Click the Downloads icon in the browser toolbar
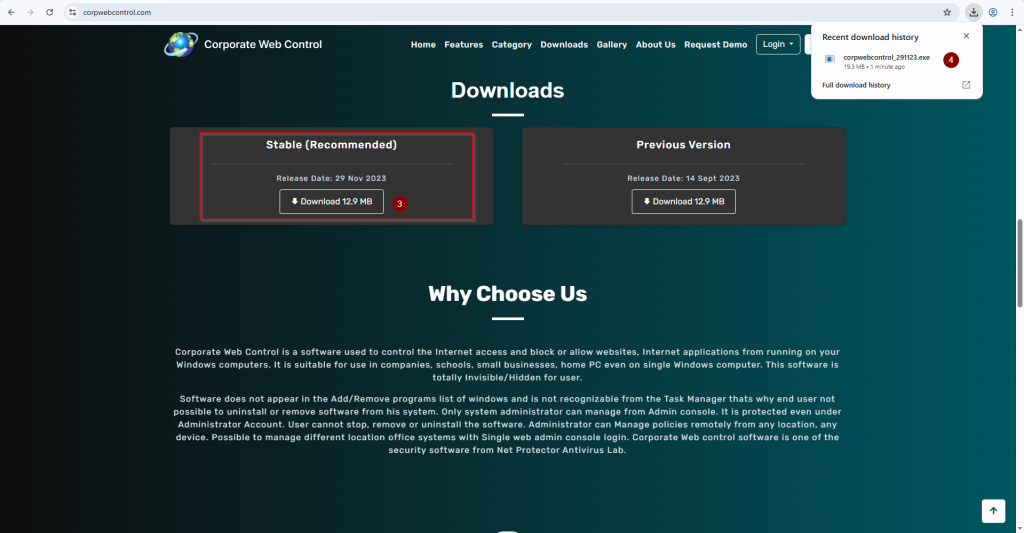Screen dimensions: 1024x533 coord(974,12)
